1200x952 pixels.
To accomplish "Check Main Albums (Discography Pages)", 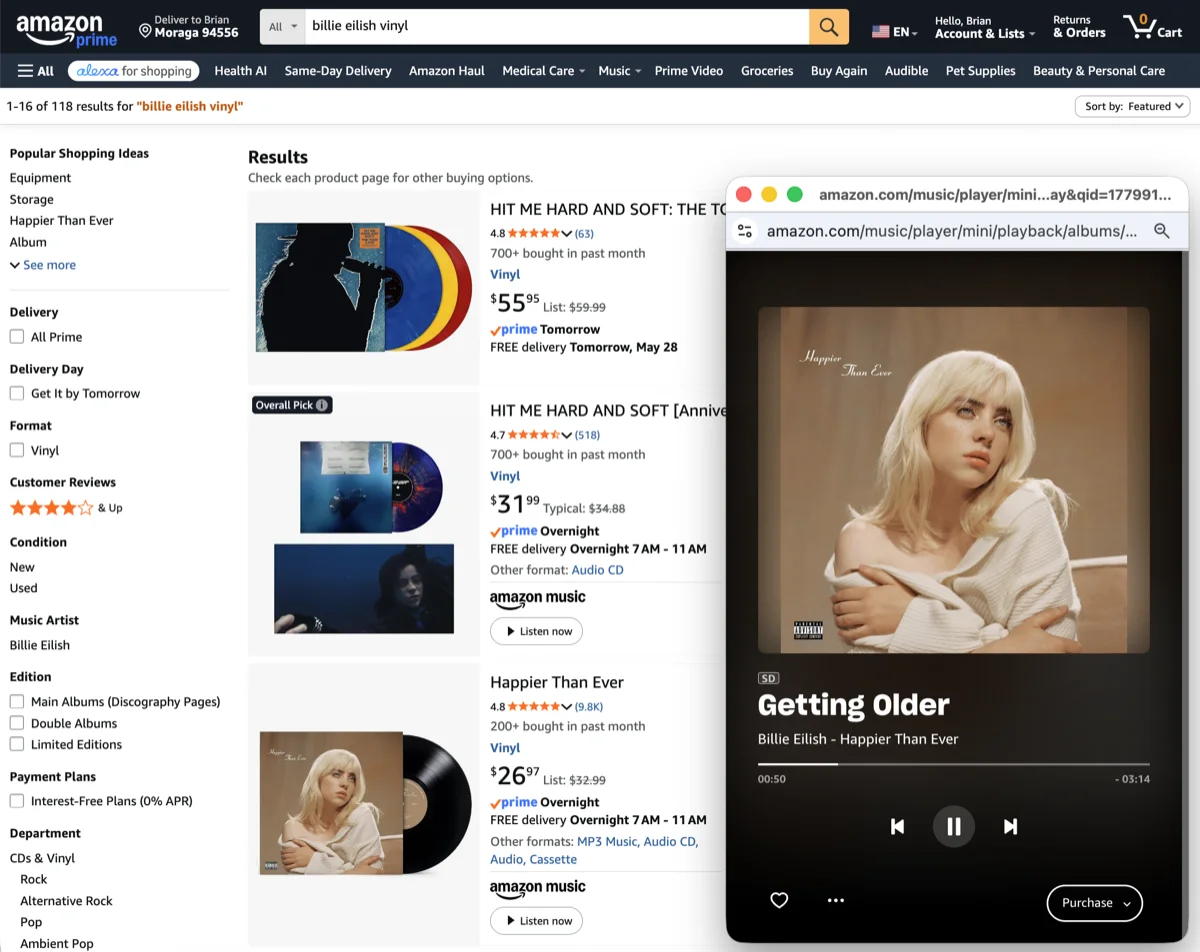I will (x=17, y=701).
